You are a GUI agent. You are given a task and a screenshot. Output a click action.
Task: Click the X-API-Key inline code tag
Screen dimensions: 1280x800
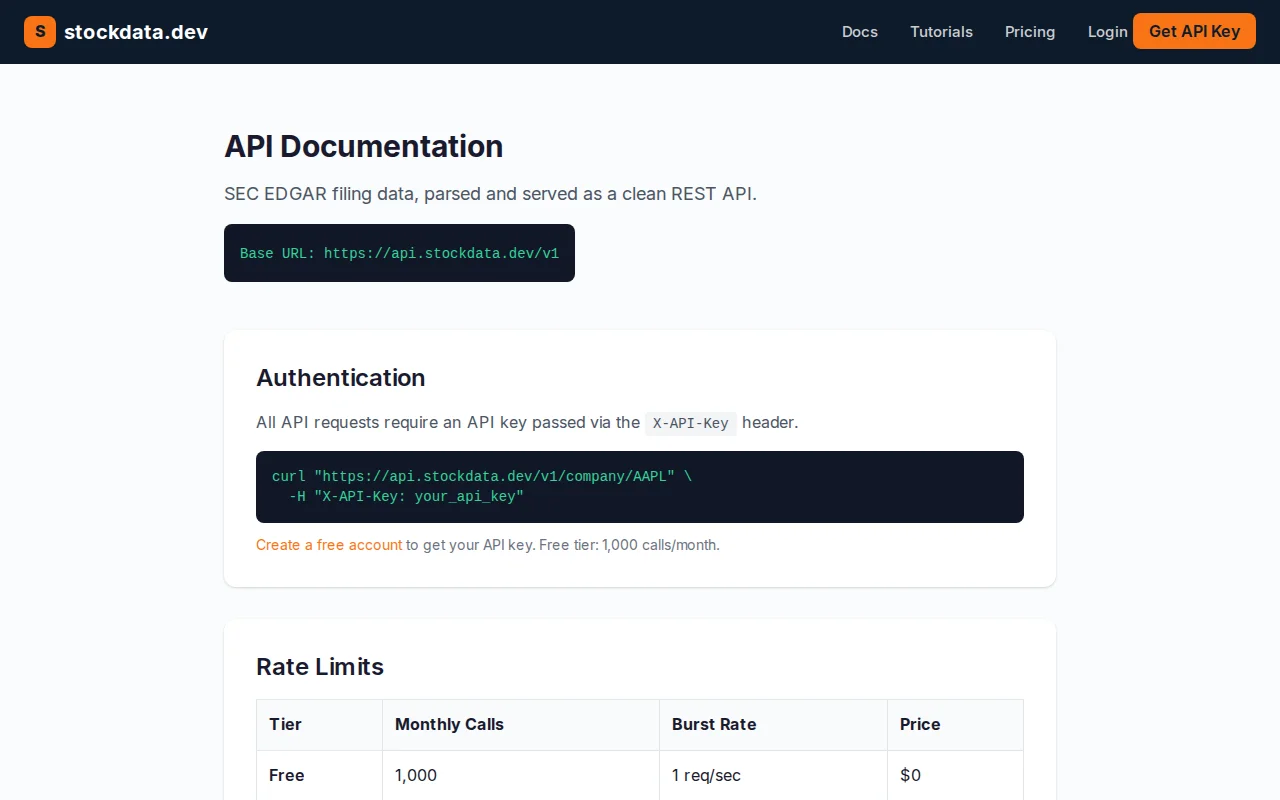point(690,423)
